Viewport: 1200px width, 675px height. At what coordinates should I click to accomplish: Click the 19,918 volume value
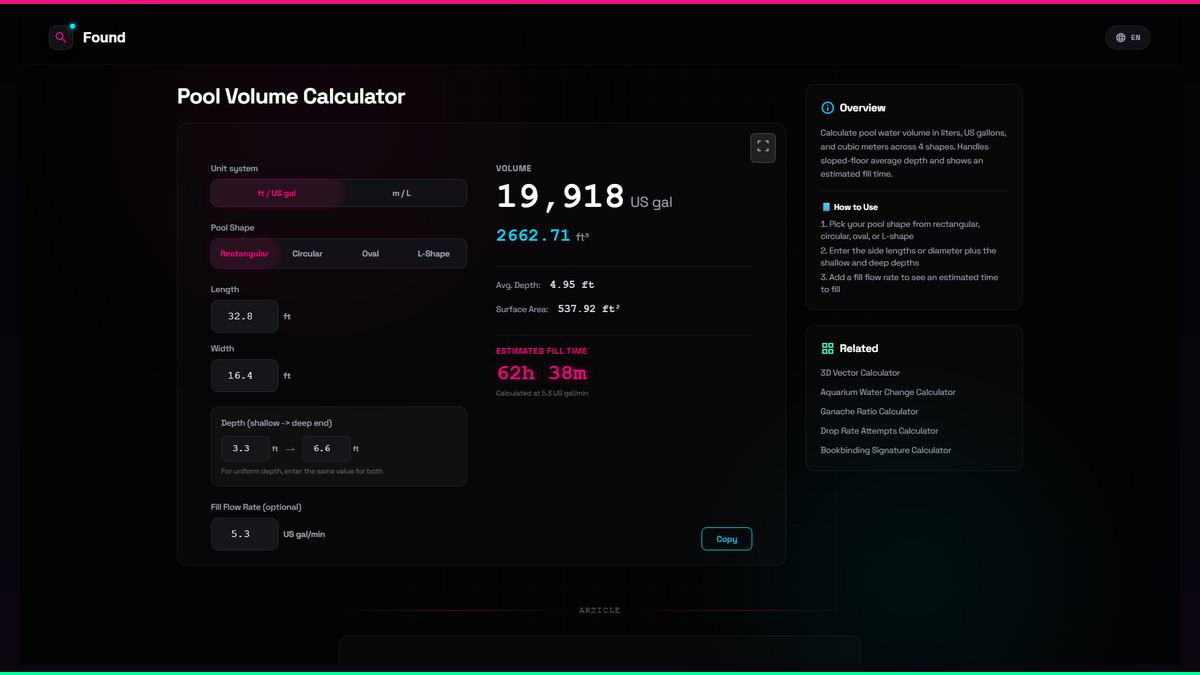pyautogui.click(x=560, y=197)
